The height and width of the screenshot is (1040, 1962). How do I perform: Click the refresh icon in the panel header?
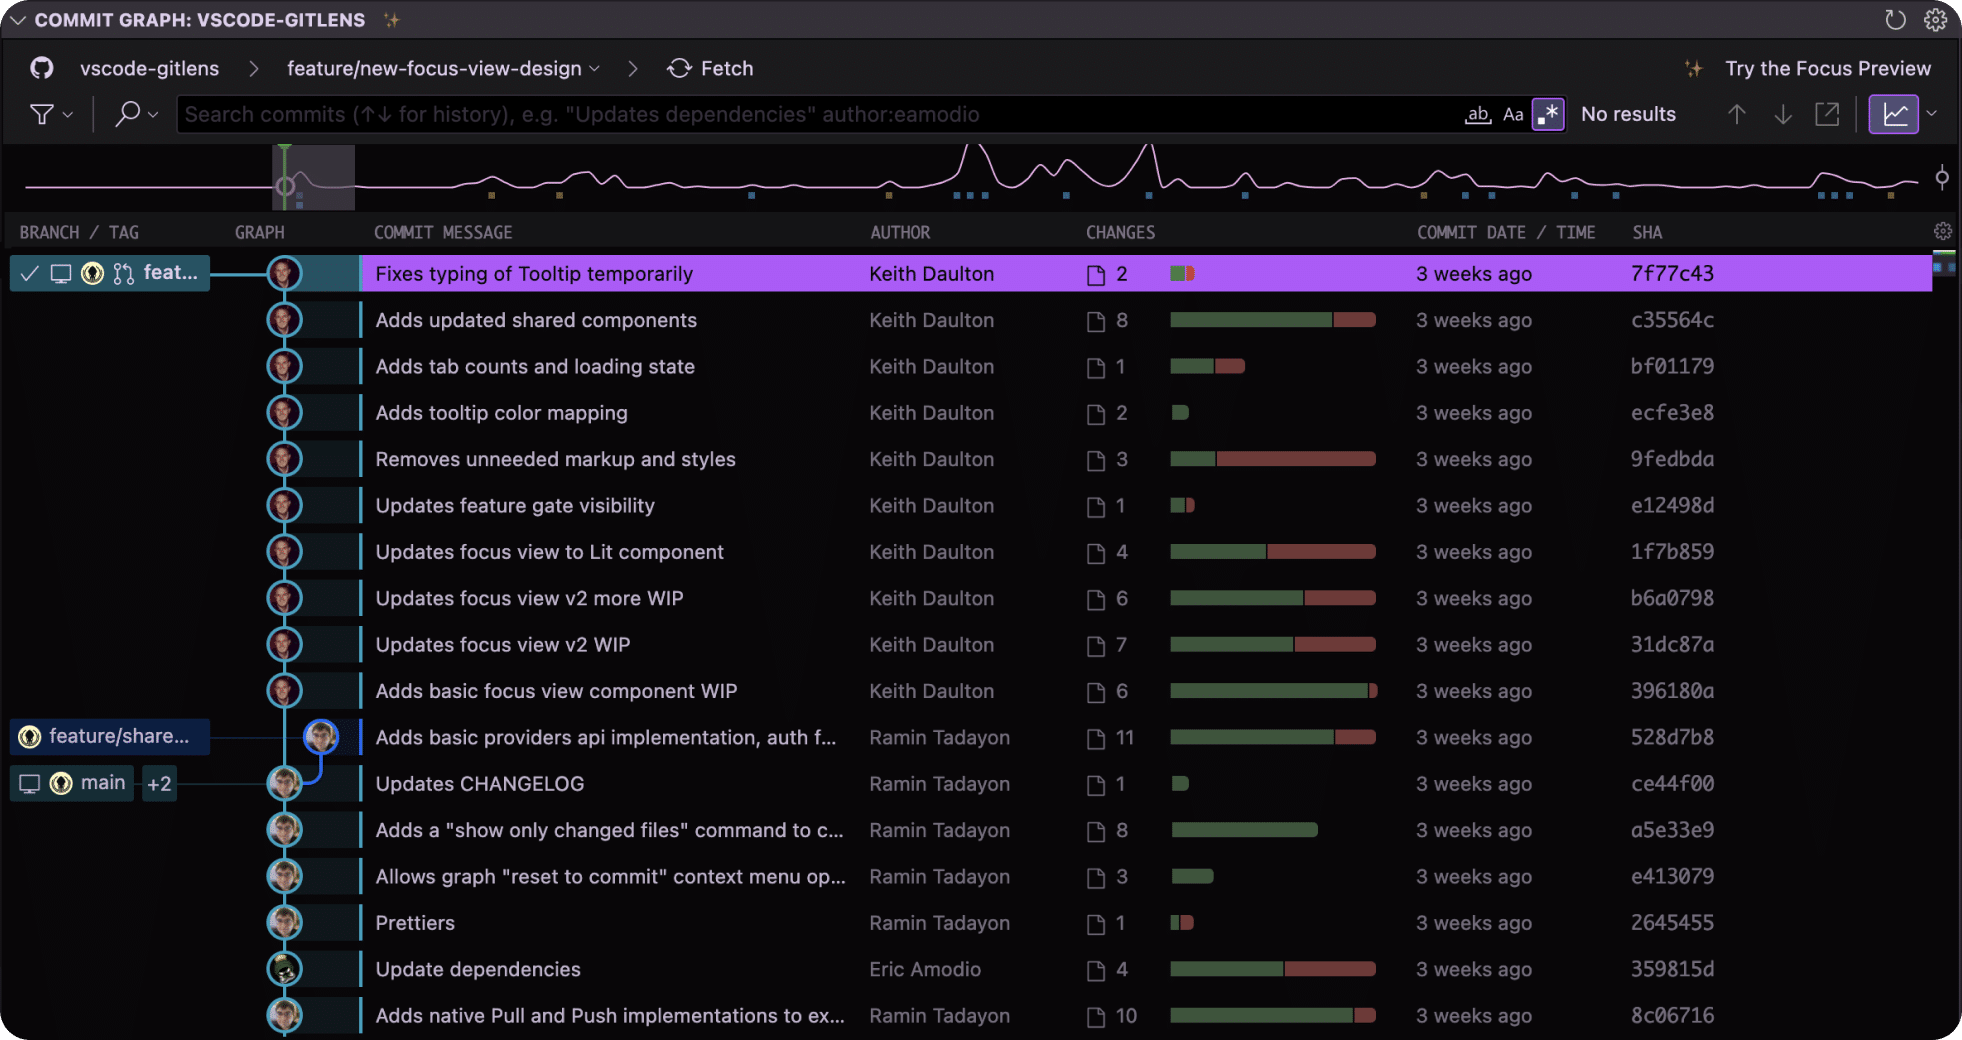click(x=1896, y=19)
